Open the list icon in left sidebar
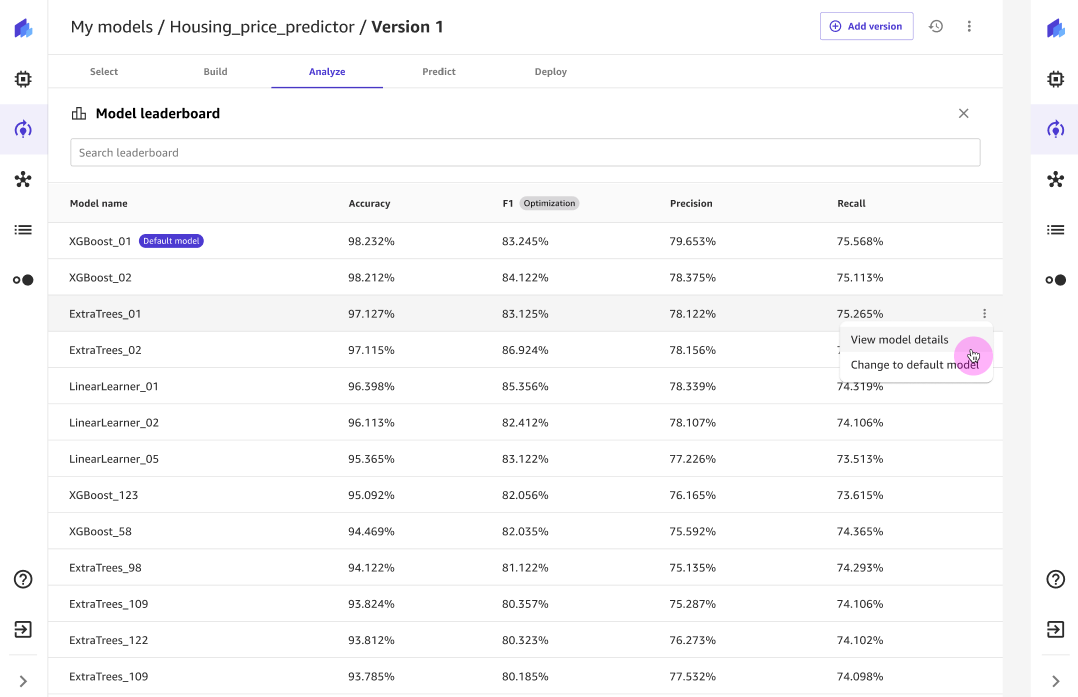 (x=23, y=230)
